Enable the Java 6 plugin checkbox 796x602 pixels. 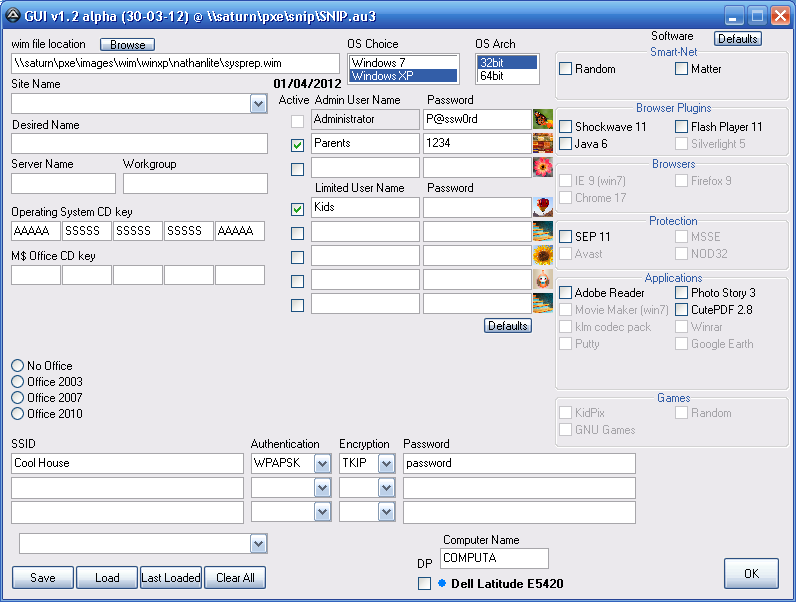[x=566, y=144]
